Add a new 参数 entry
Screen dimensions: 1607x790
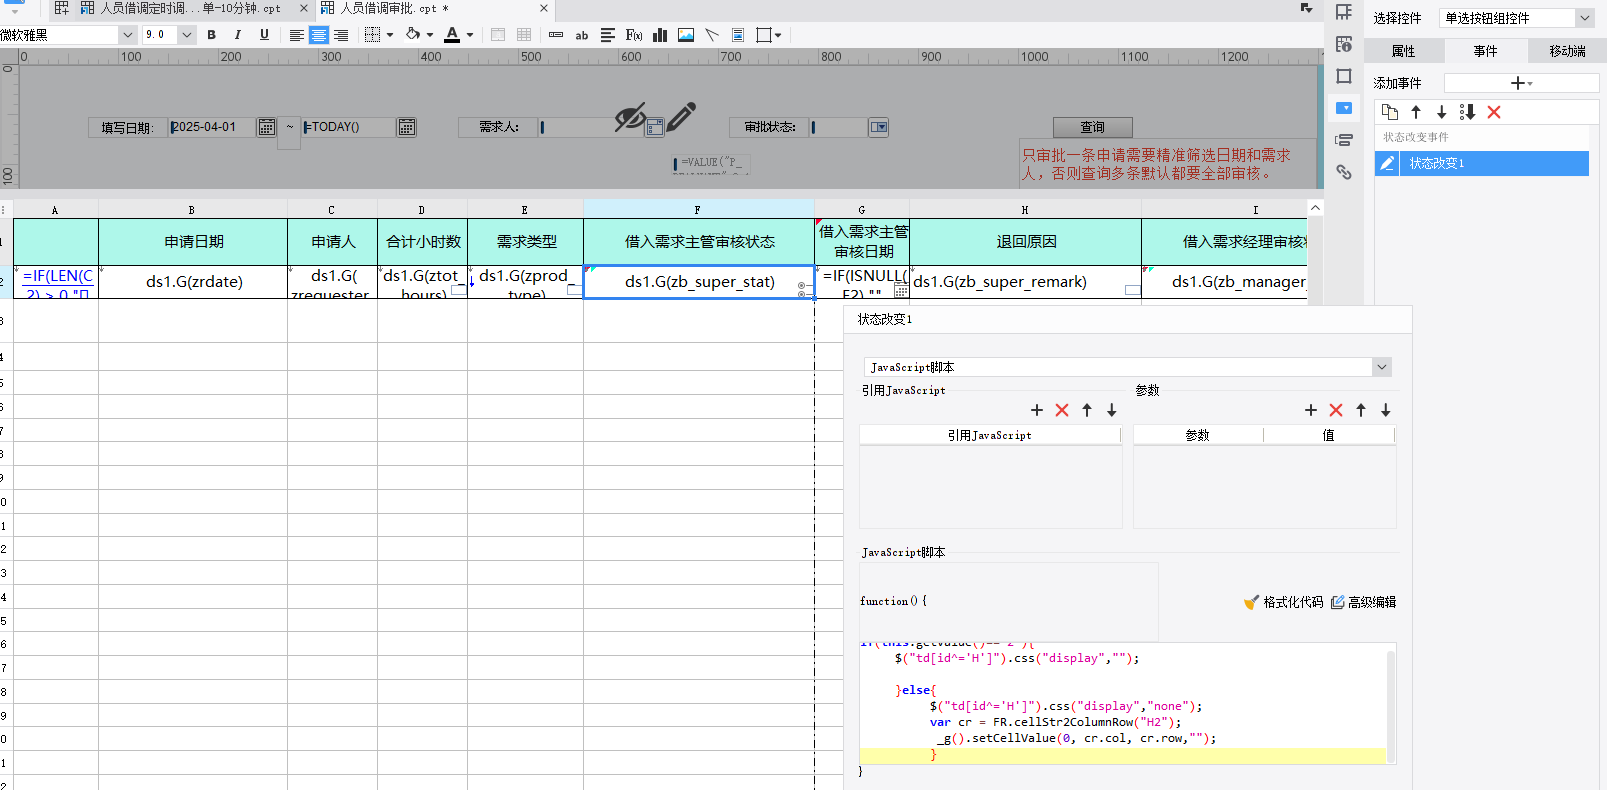[x=1311, y=410]
